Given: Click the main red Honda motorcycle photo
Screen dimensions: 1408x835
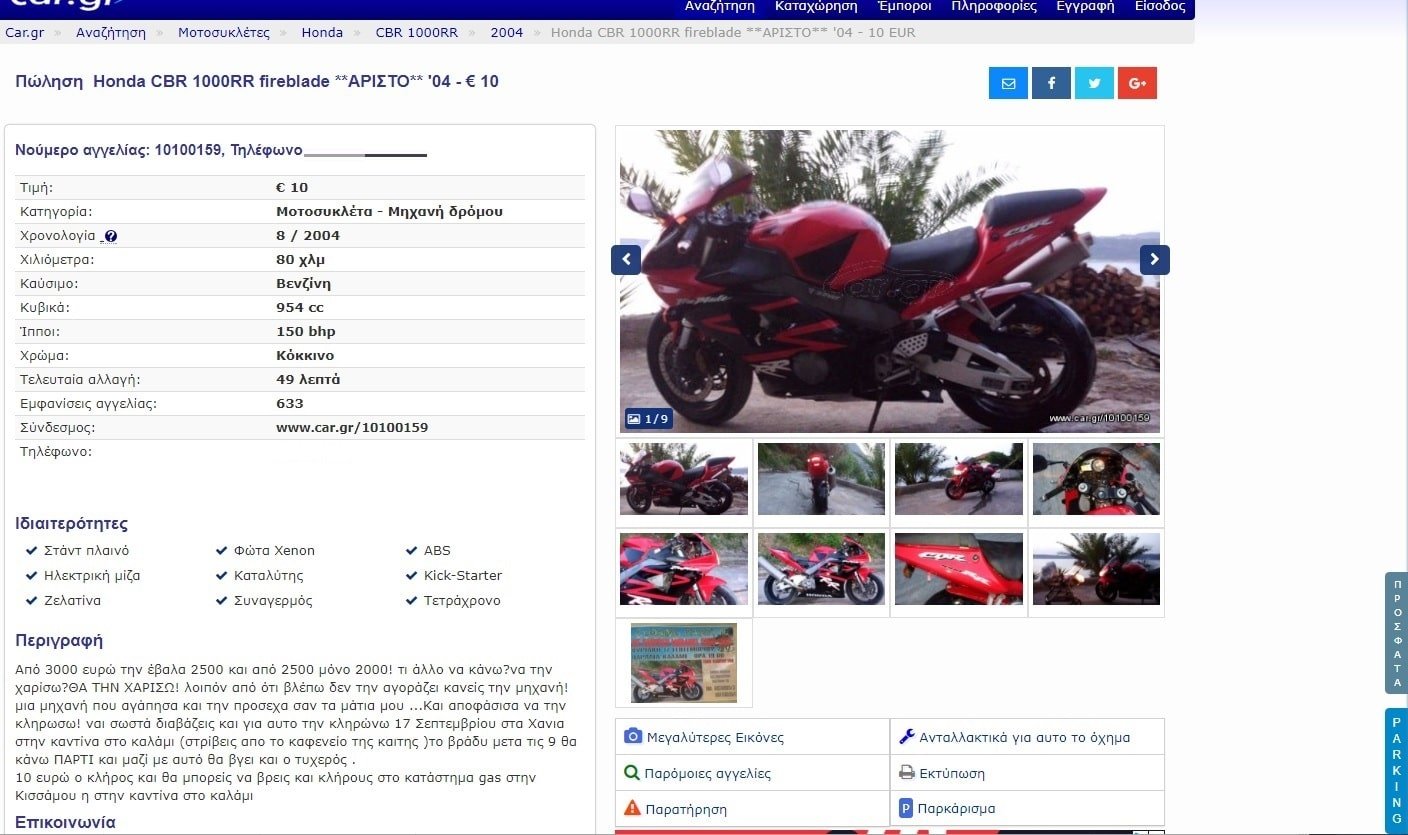Looking at the screenshot, I should (x=890, y=281).
